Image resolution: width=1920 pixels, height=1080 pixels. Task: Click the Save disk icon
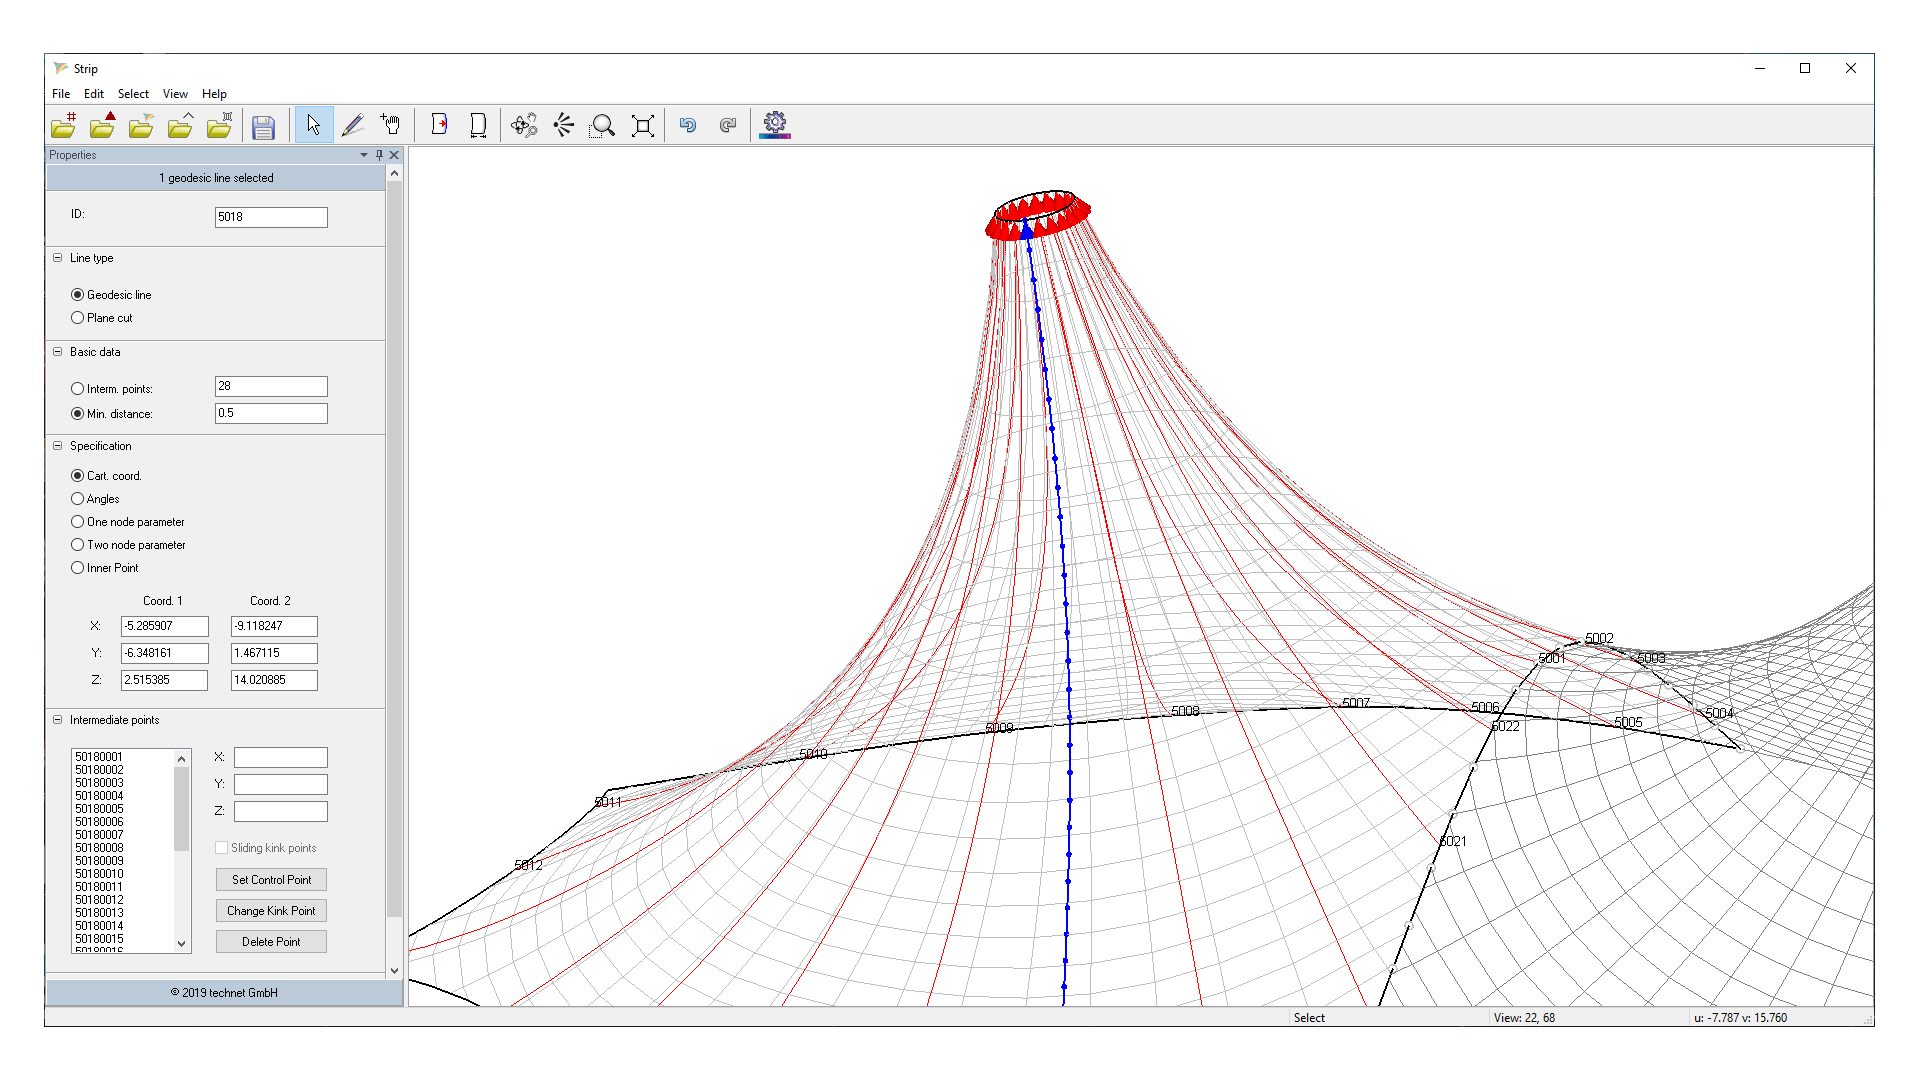click(263, 126)
